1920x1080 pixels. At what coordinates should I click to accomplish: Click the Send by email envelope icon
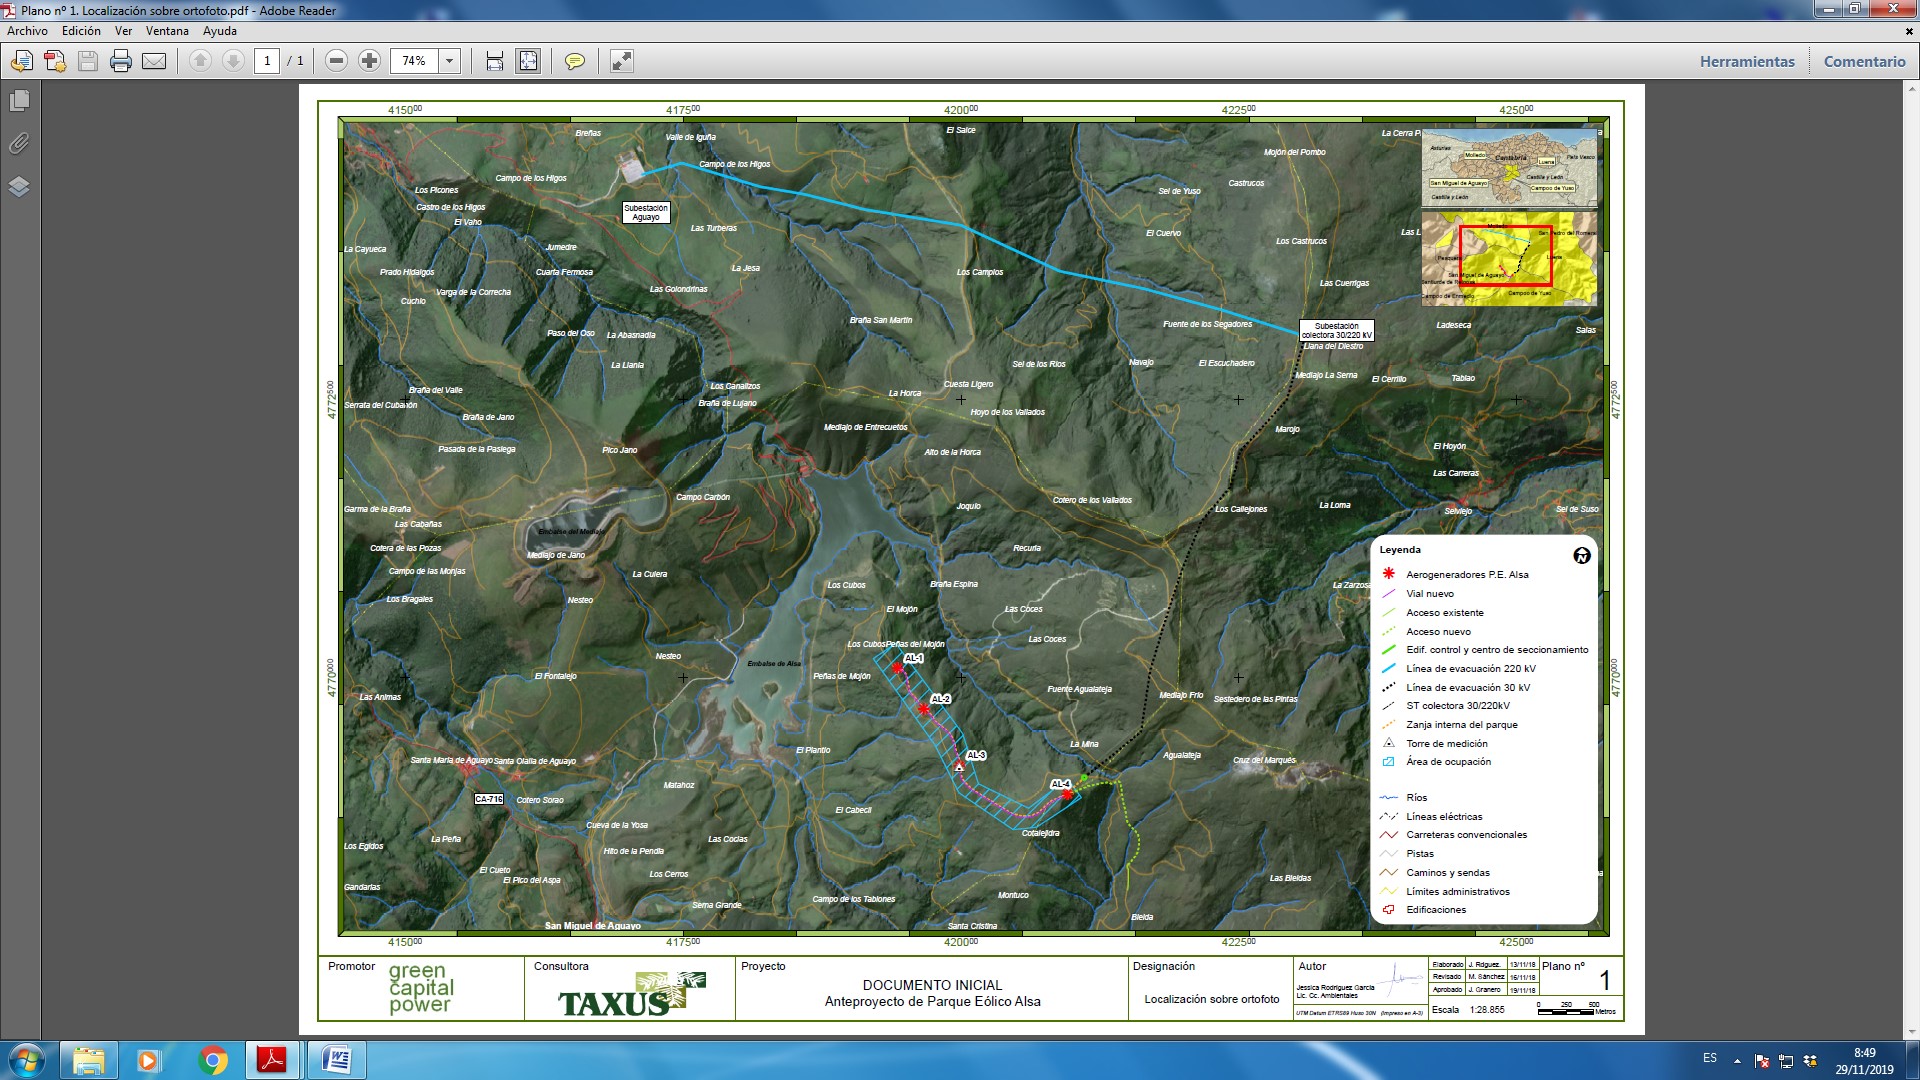pyautogui.click(x=154, y=61)
